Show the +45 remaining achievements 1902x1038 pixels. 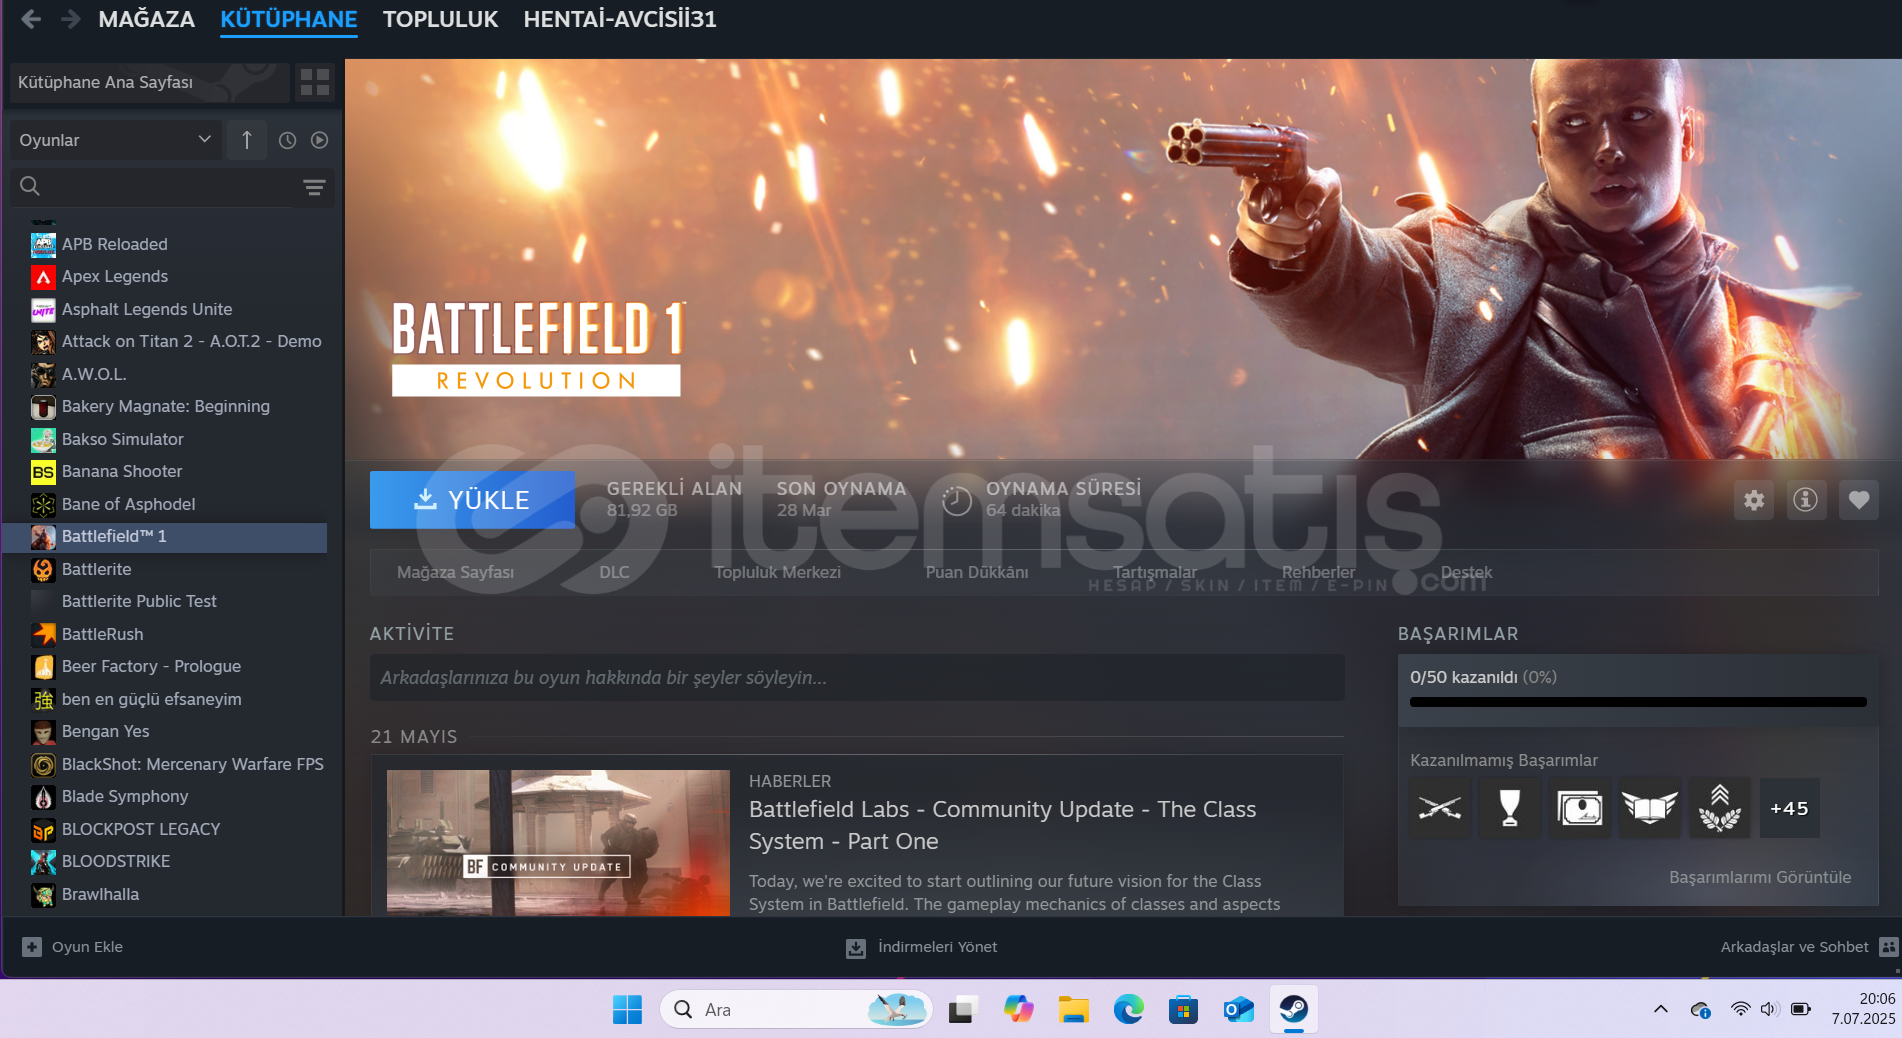(1789, 808)
